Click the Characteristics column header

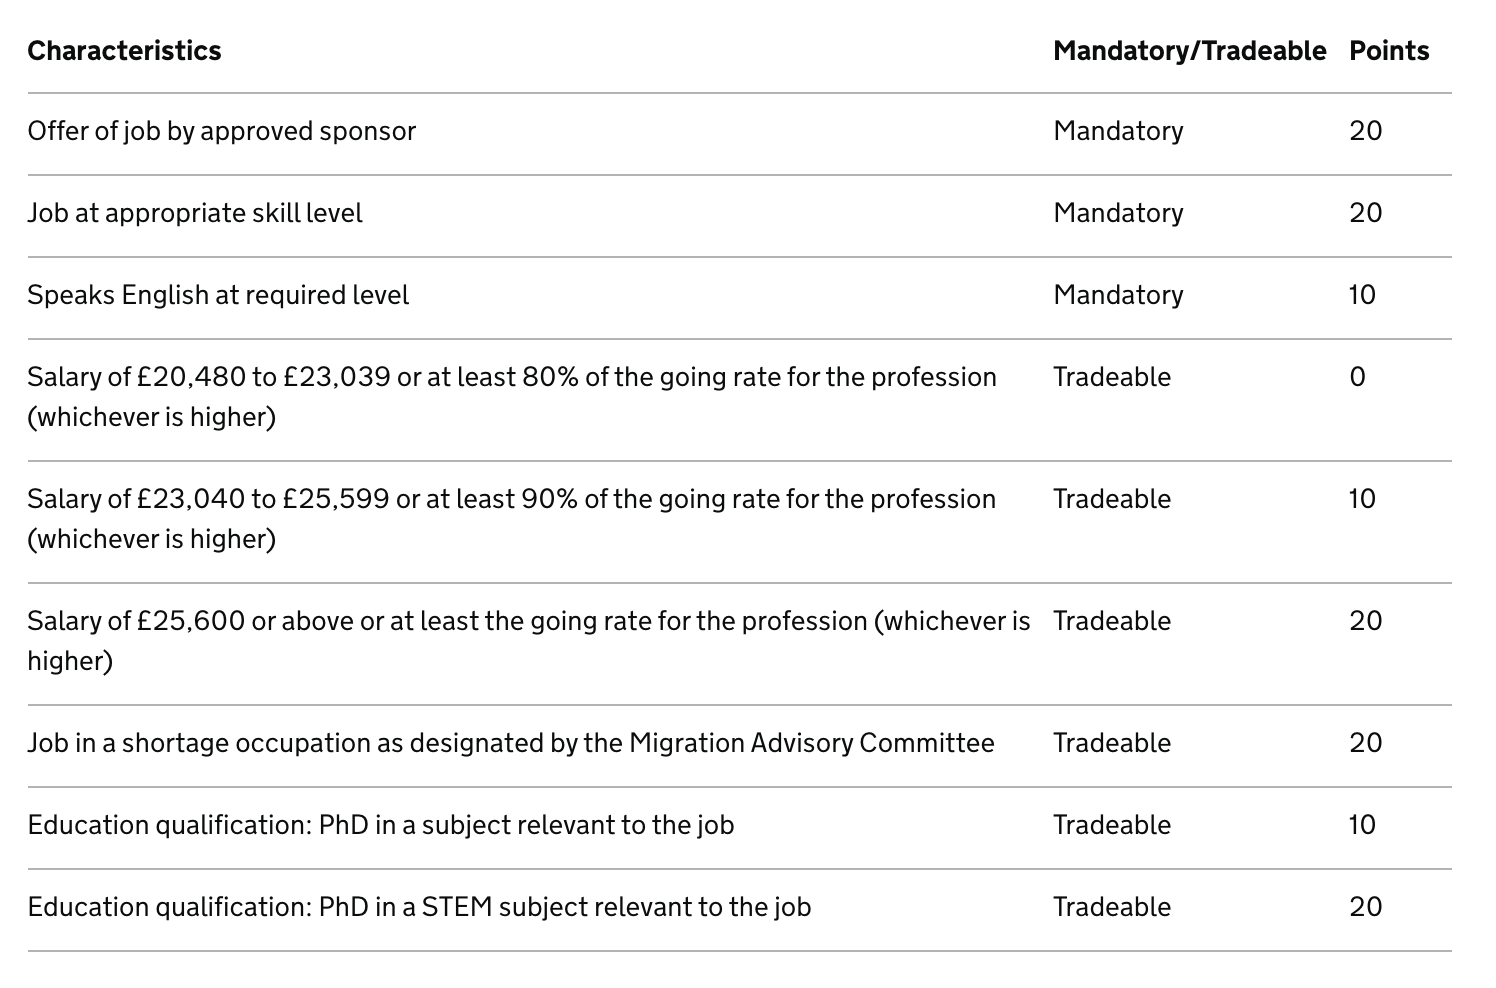(x=124, y=51)
